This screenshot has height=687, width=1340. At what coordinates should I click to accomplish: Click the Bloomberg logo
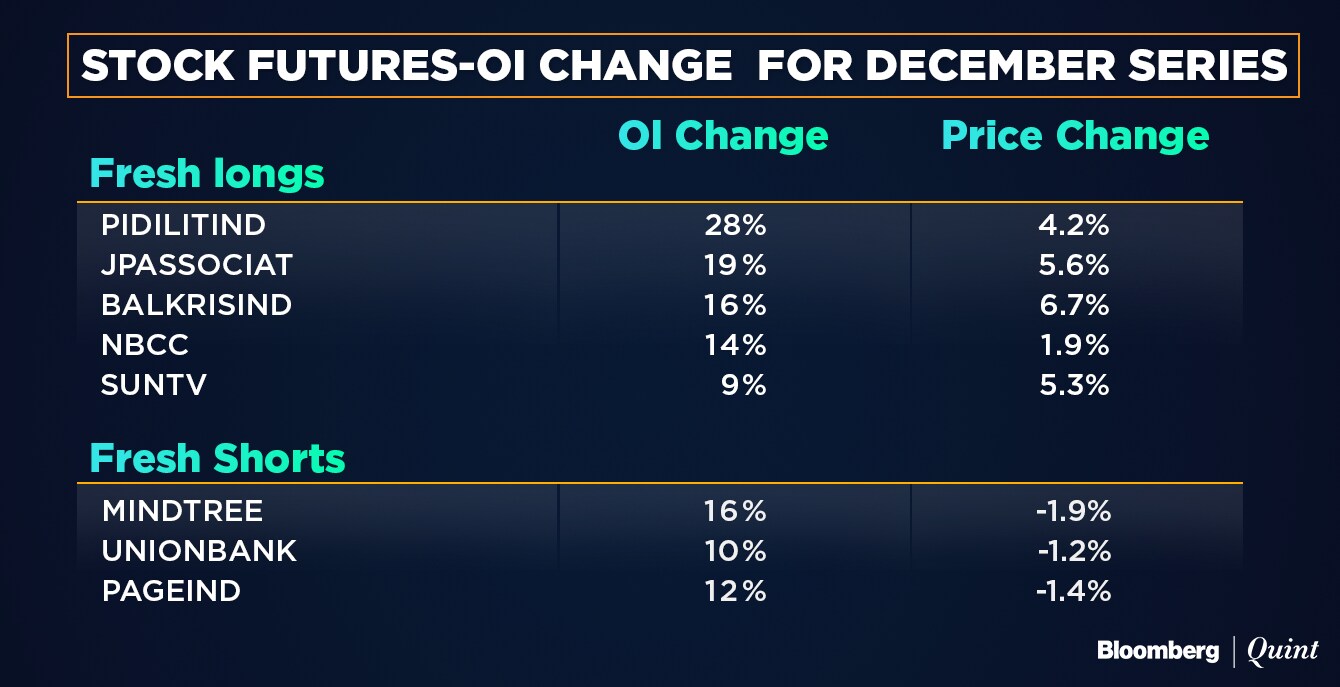point(1158,651)
